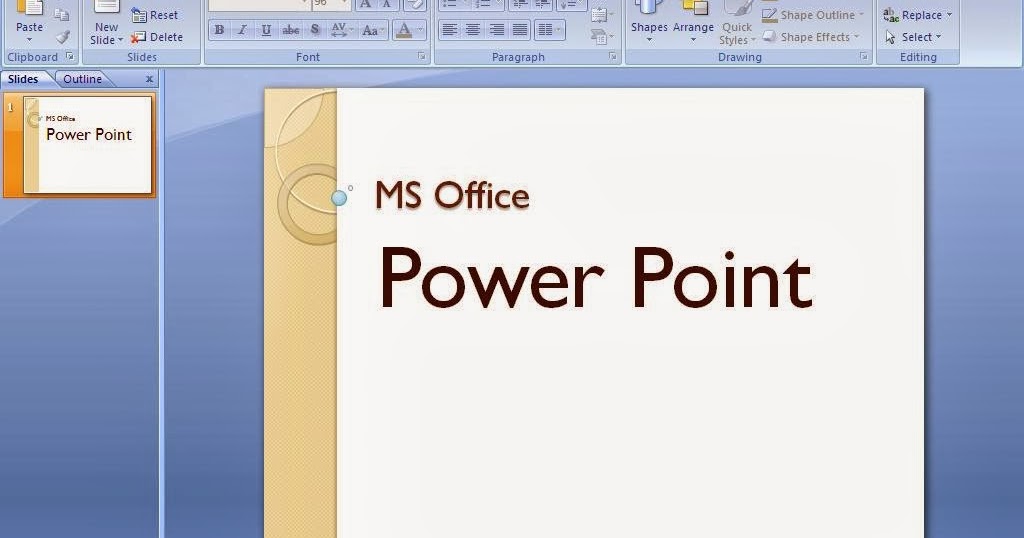
Task: Click the Reset slide icon
Action: [x=139, y=16]
